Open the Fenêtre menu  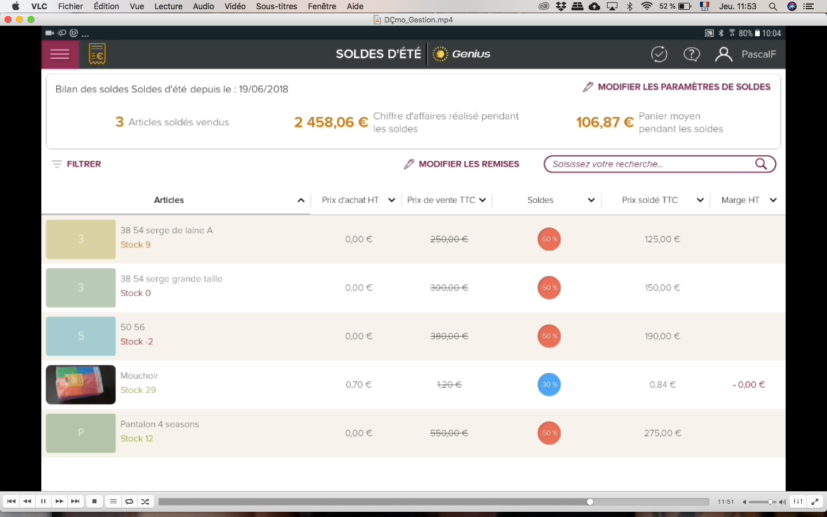point(322,6)
